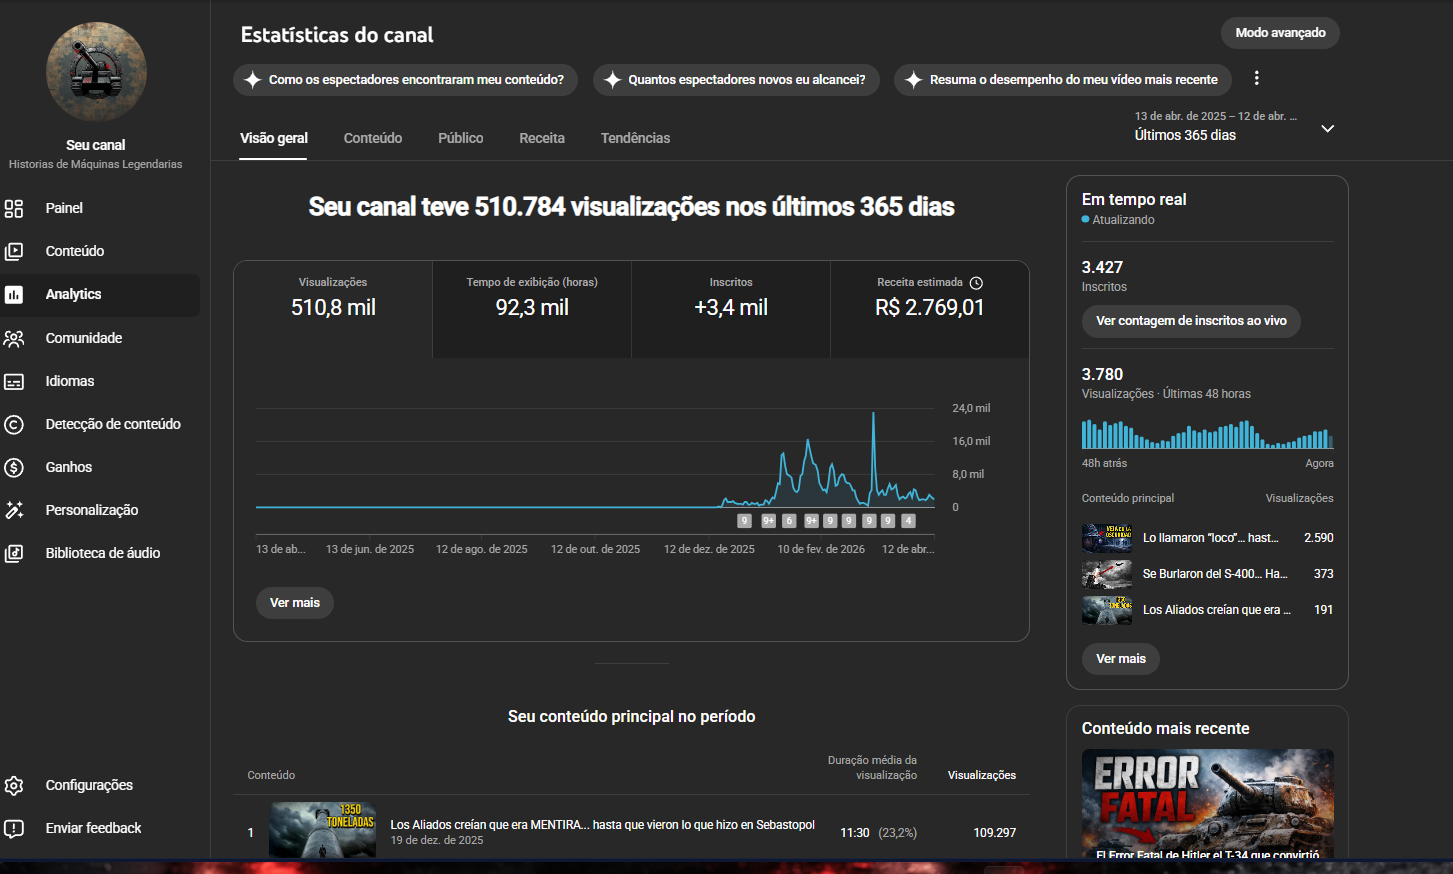Open the Biblioteca de áudio icon
Image resolution: width=1453 pixels, height=874 pixels.
(x=14, y=553)
